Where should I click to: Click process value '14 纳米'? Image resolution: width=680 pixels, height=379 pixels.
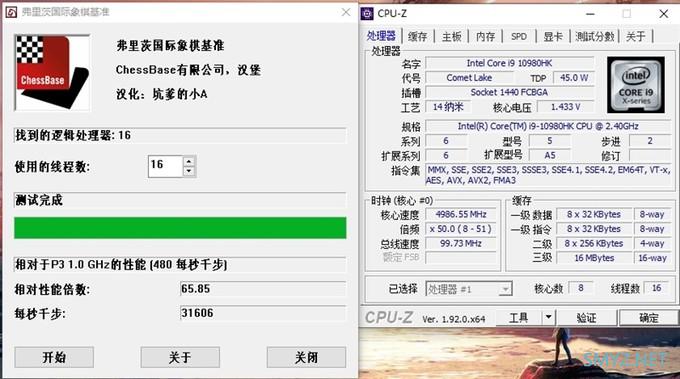point(448,107)
